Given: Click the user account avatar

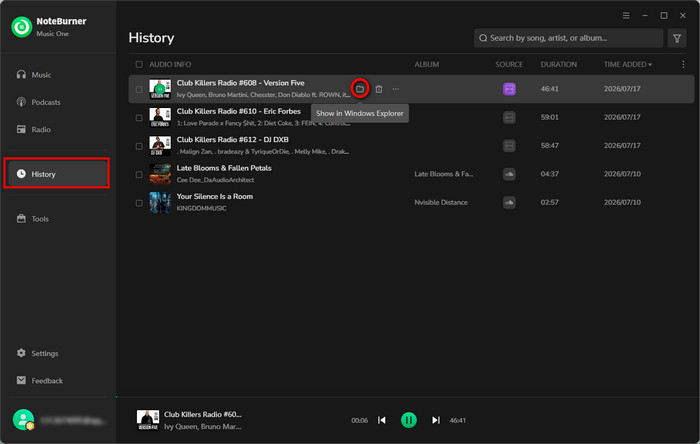Looking at the screenshot, I should point(23,419).
